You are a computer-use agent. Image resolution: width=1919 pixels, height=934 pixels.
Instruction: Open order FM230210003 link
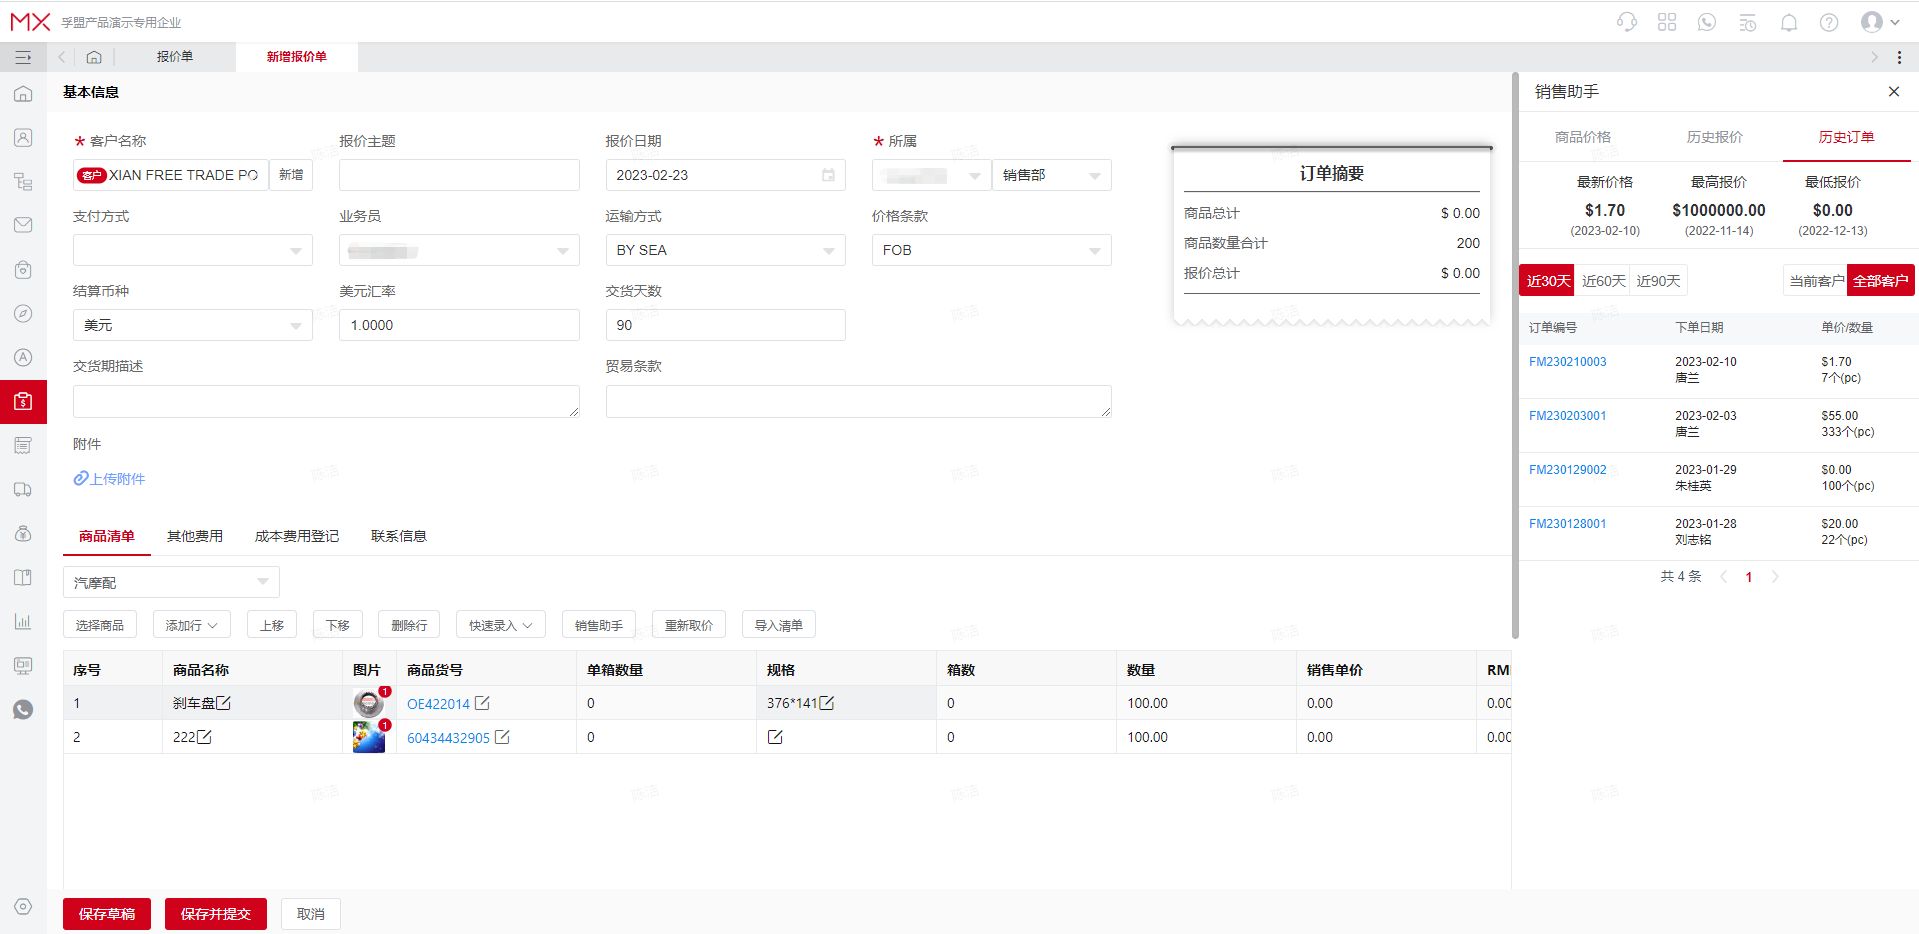pyautogui.click(x=1567, y=361)
